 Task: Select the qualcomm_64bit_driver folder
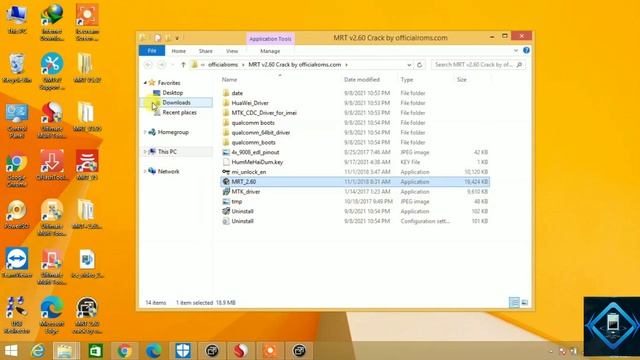pyautogui.click(x=260, y=133)
